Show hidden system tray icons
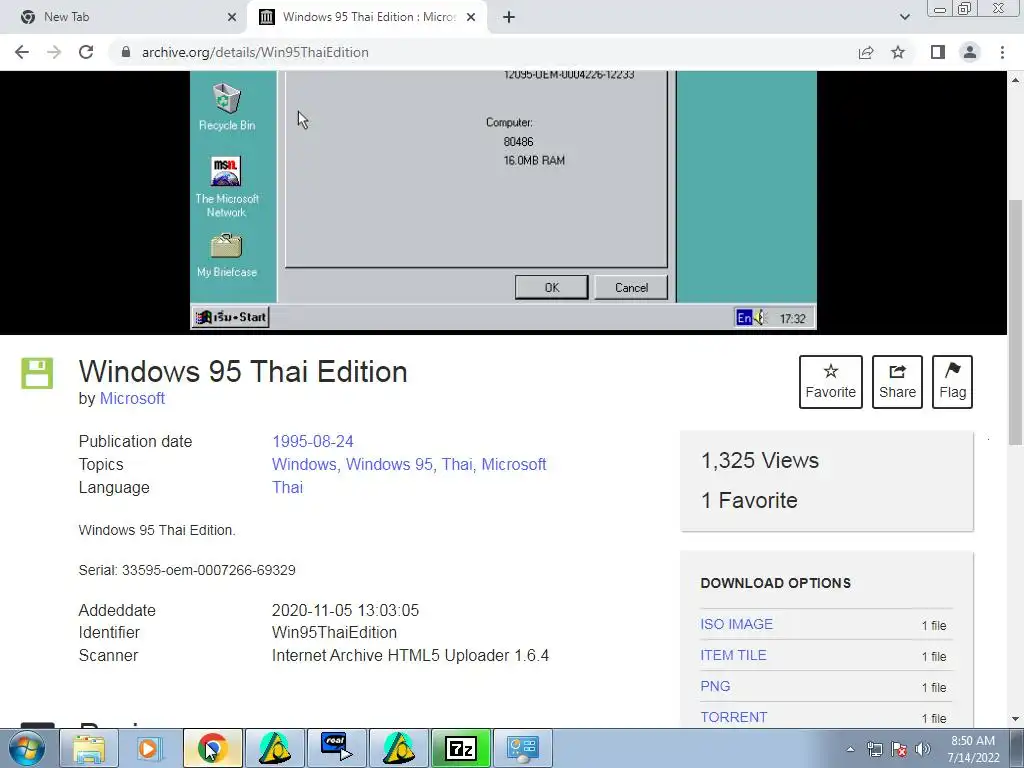The width and height of the screenshot is (1024, 768). coord(850,749)
